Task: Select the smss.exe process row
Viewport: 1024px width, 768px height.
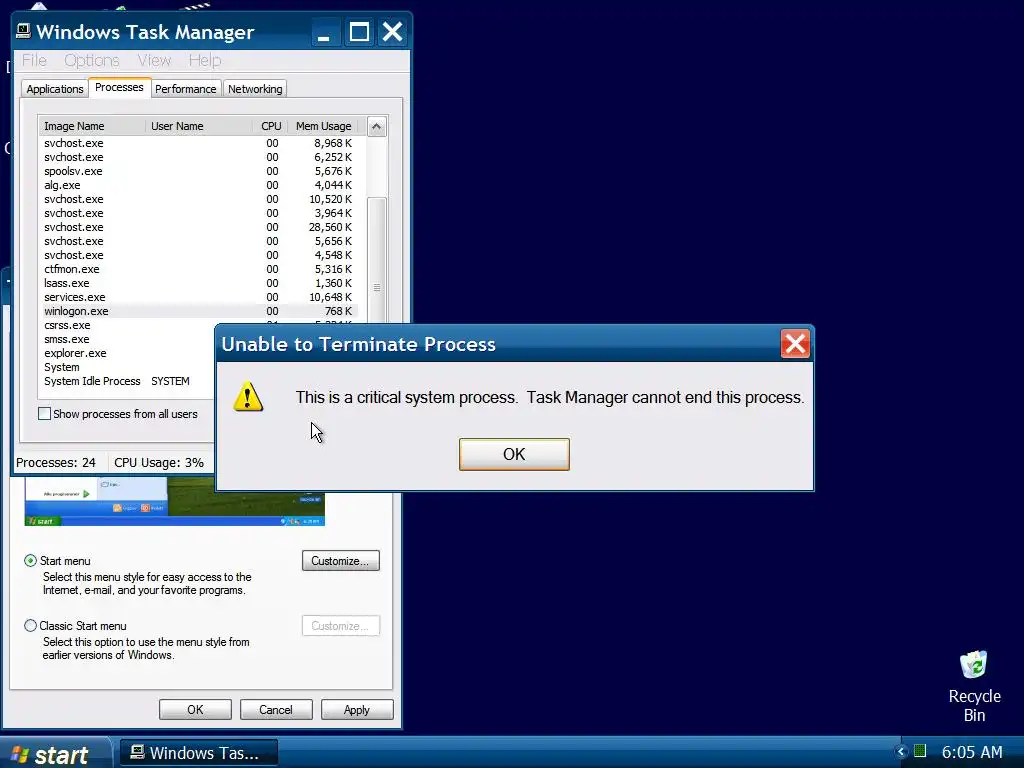Action: click(x=128, y=339)
